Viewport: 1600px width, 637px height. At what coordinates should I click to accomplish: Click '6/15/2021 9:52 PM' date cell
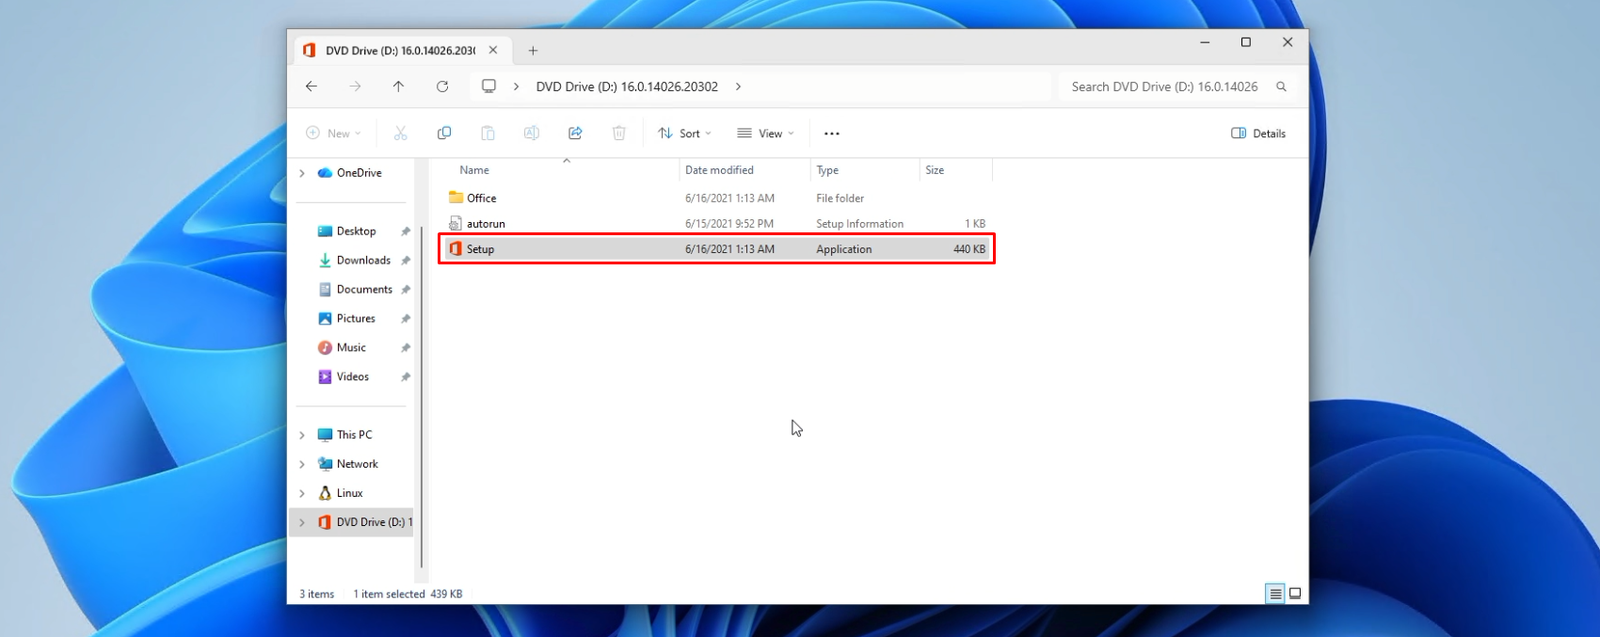point(729,224)
